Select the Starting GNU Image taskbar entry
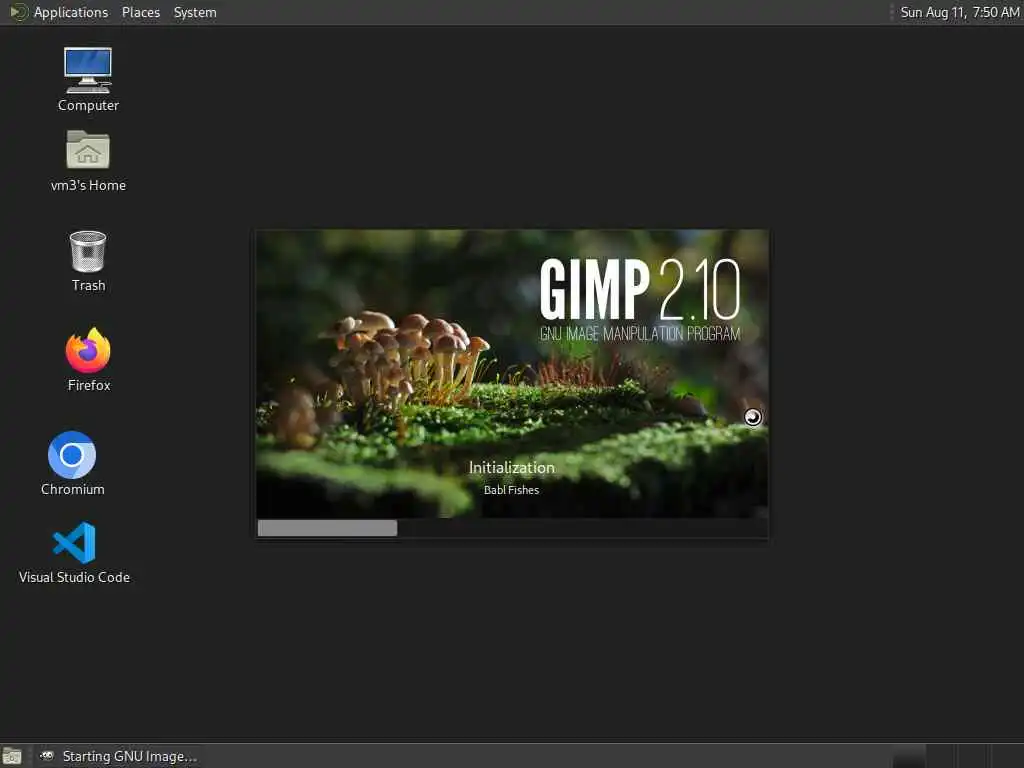The height and width of the screenshot is (768, 1024). tap(118, 756)
